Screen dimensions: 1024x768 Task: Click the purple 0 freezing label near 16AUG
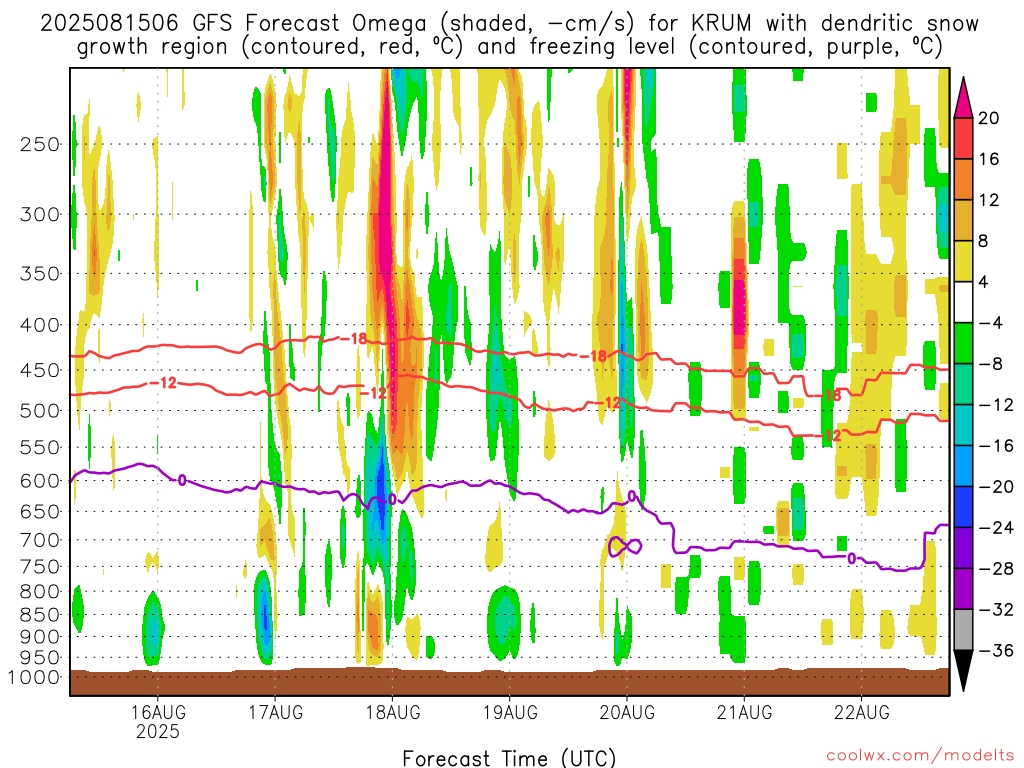[182, 481]
